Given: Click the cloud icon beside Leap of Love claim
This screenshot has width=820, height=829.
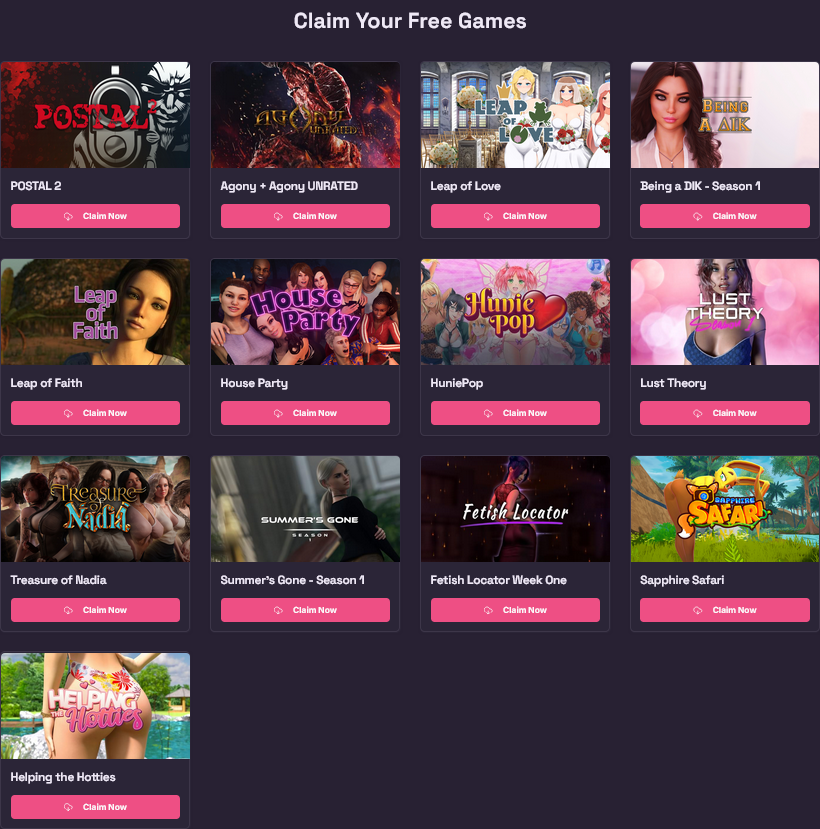Looking at the screenshot, I should click(488, 216).
